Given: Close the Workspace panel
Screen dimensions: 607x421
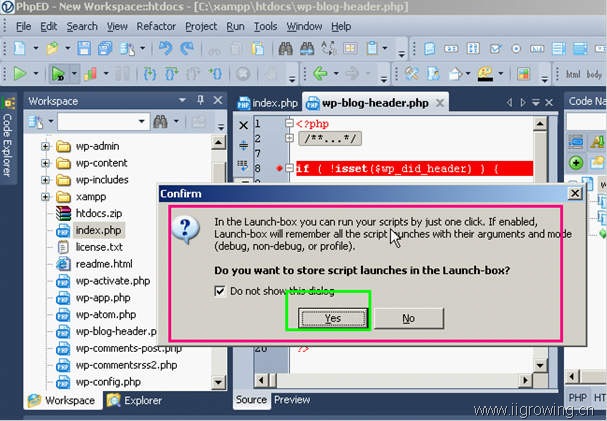Looking at the screenshot, I should [218, 100].
